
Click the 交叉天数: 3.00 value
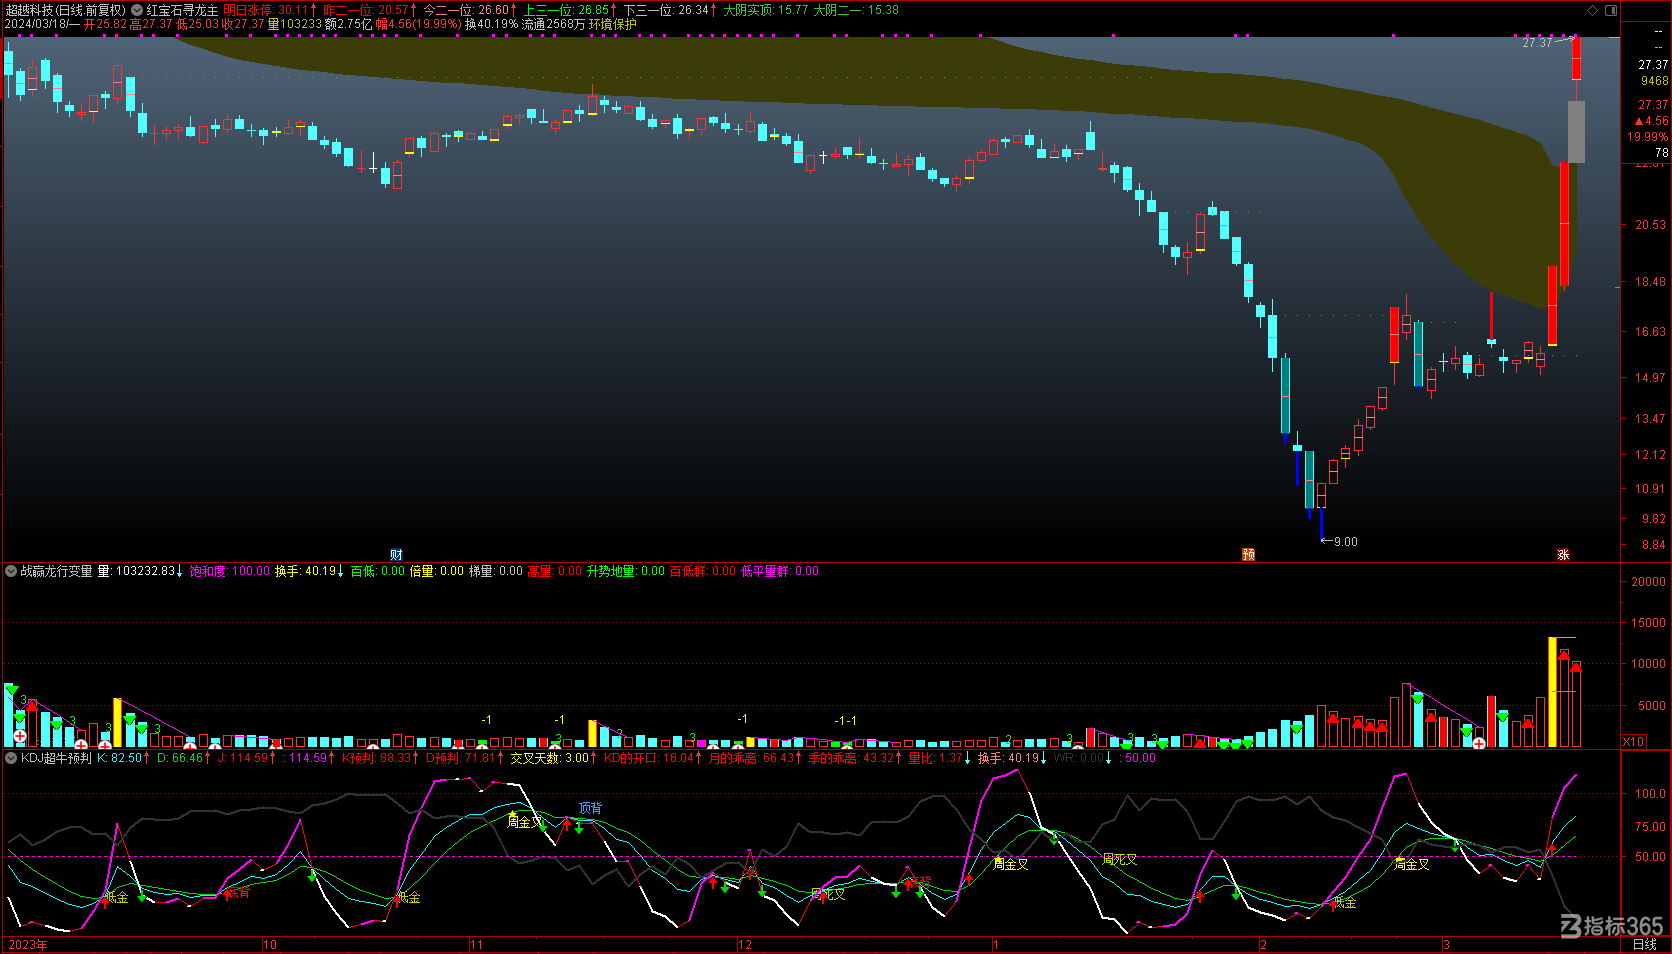coord(550,758)
